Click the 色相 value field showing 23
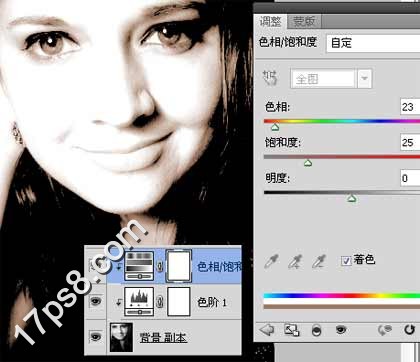Image resolution: width=420 pixels, height=362 pixels. pos(410,107)
